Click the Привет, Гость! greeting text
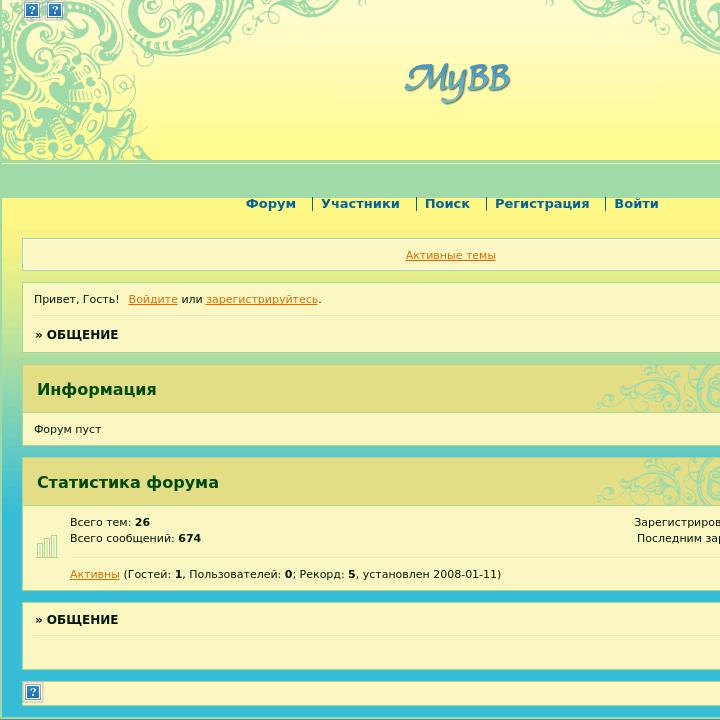Image resolution: width=720 pixels, height=720 pixels. point(77,299)
